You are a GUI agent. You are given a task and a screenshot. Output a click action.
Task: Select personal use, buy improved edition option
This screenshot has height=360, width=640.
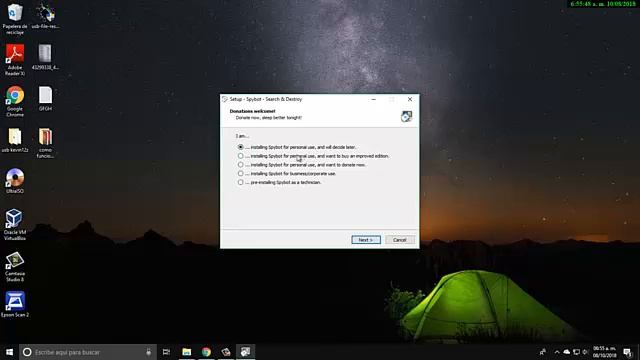313,156
